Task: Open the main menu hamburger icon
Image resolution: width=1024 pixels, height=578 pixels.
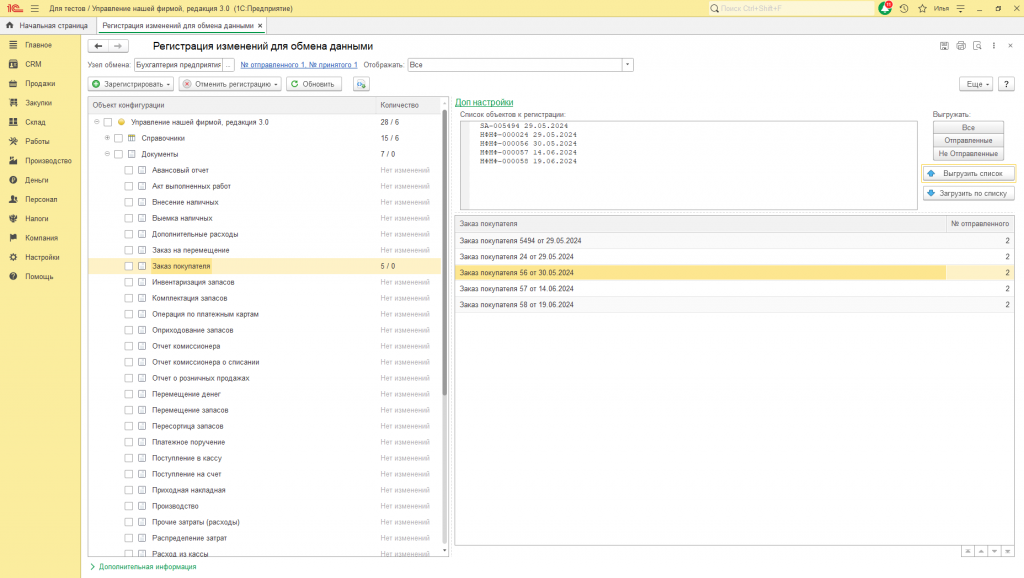Action: 35,8
